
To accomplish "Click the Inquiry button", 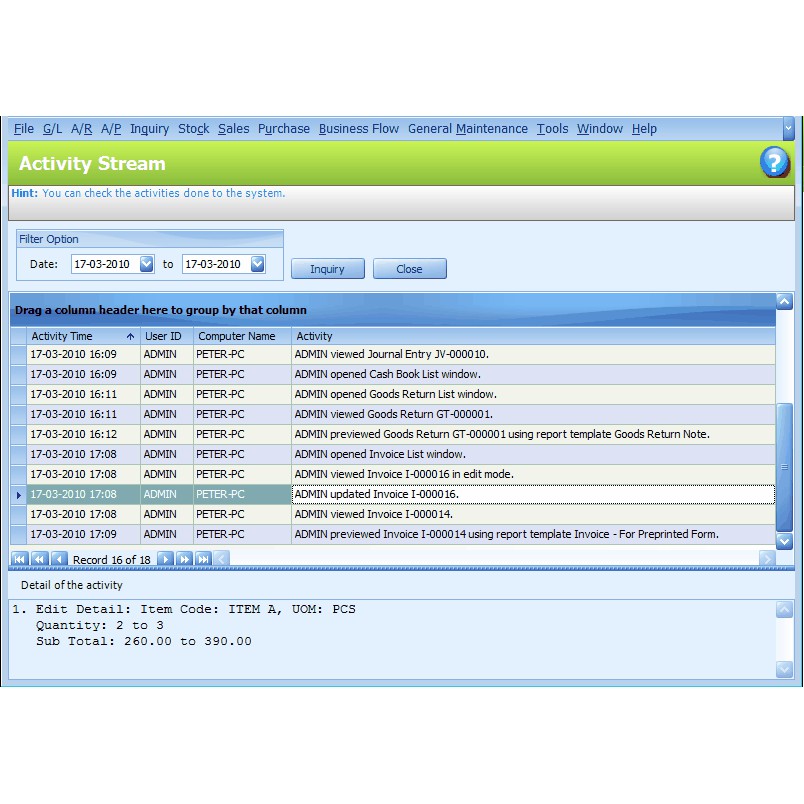I will [327, 269].
